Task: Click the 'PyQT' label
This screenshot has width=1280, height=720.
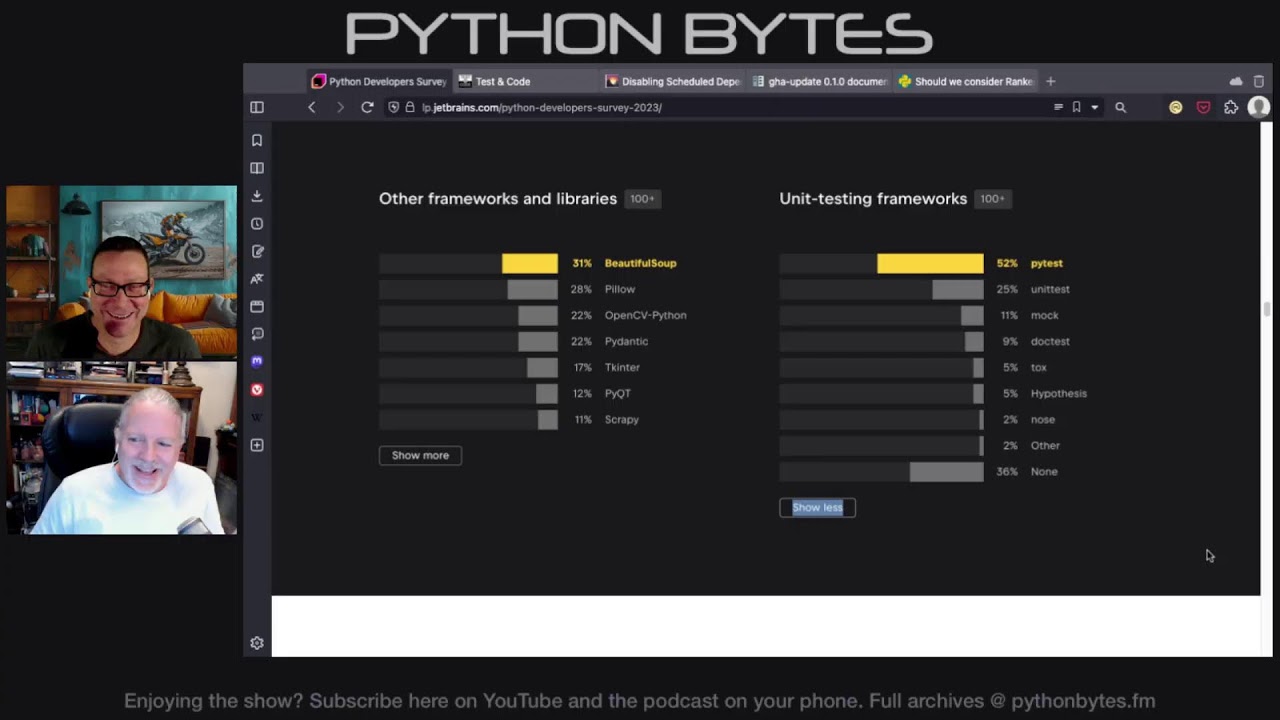Action: (618, 393)
